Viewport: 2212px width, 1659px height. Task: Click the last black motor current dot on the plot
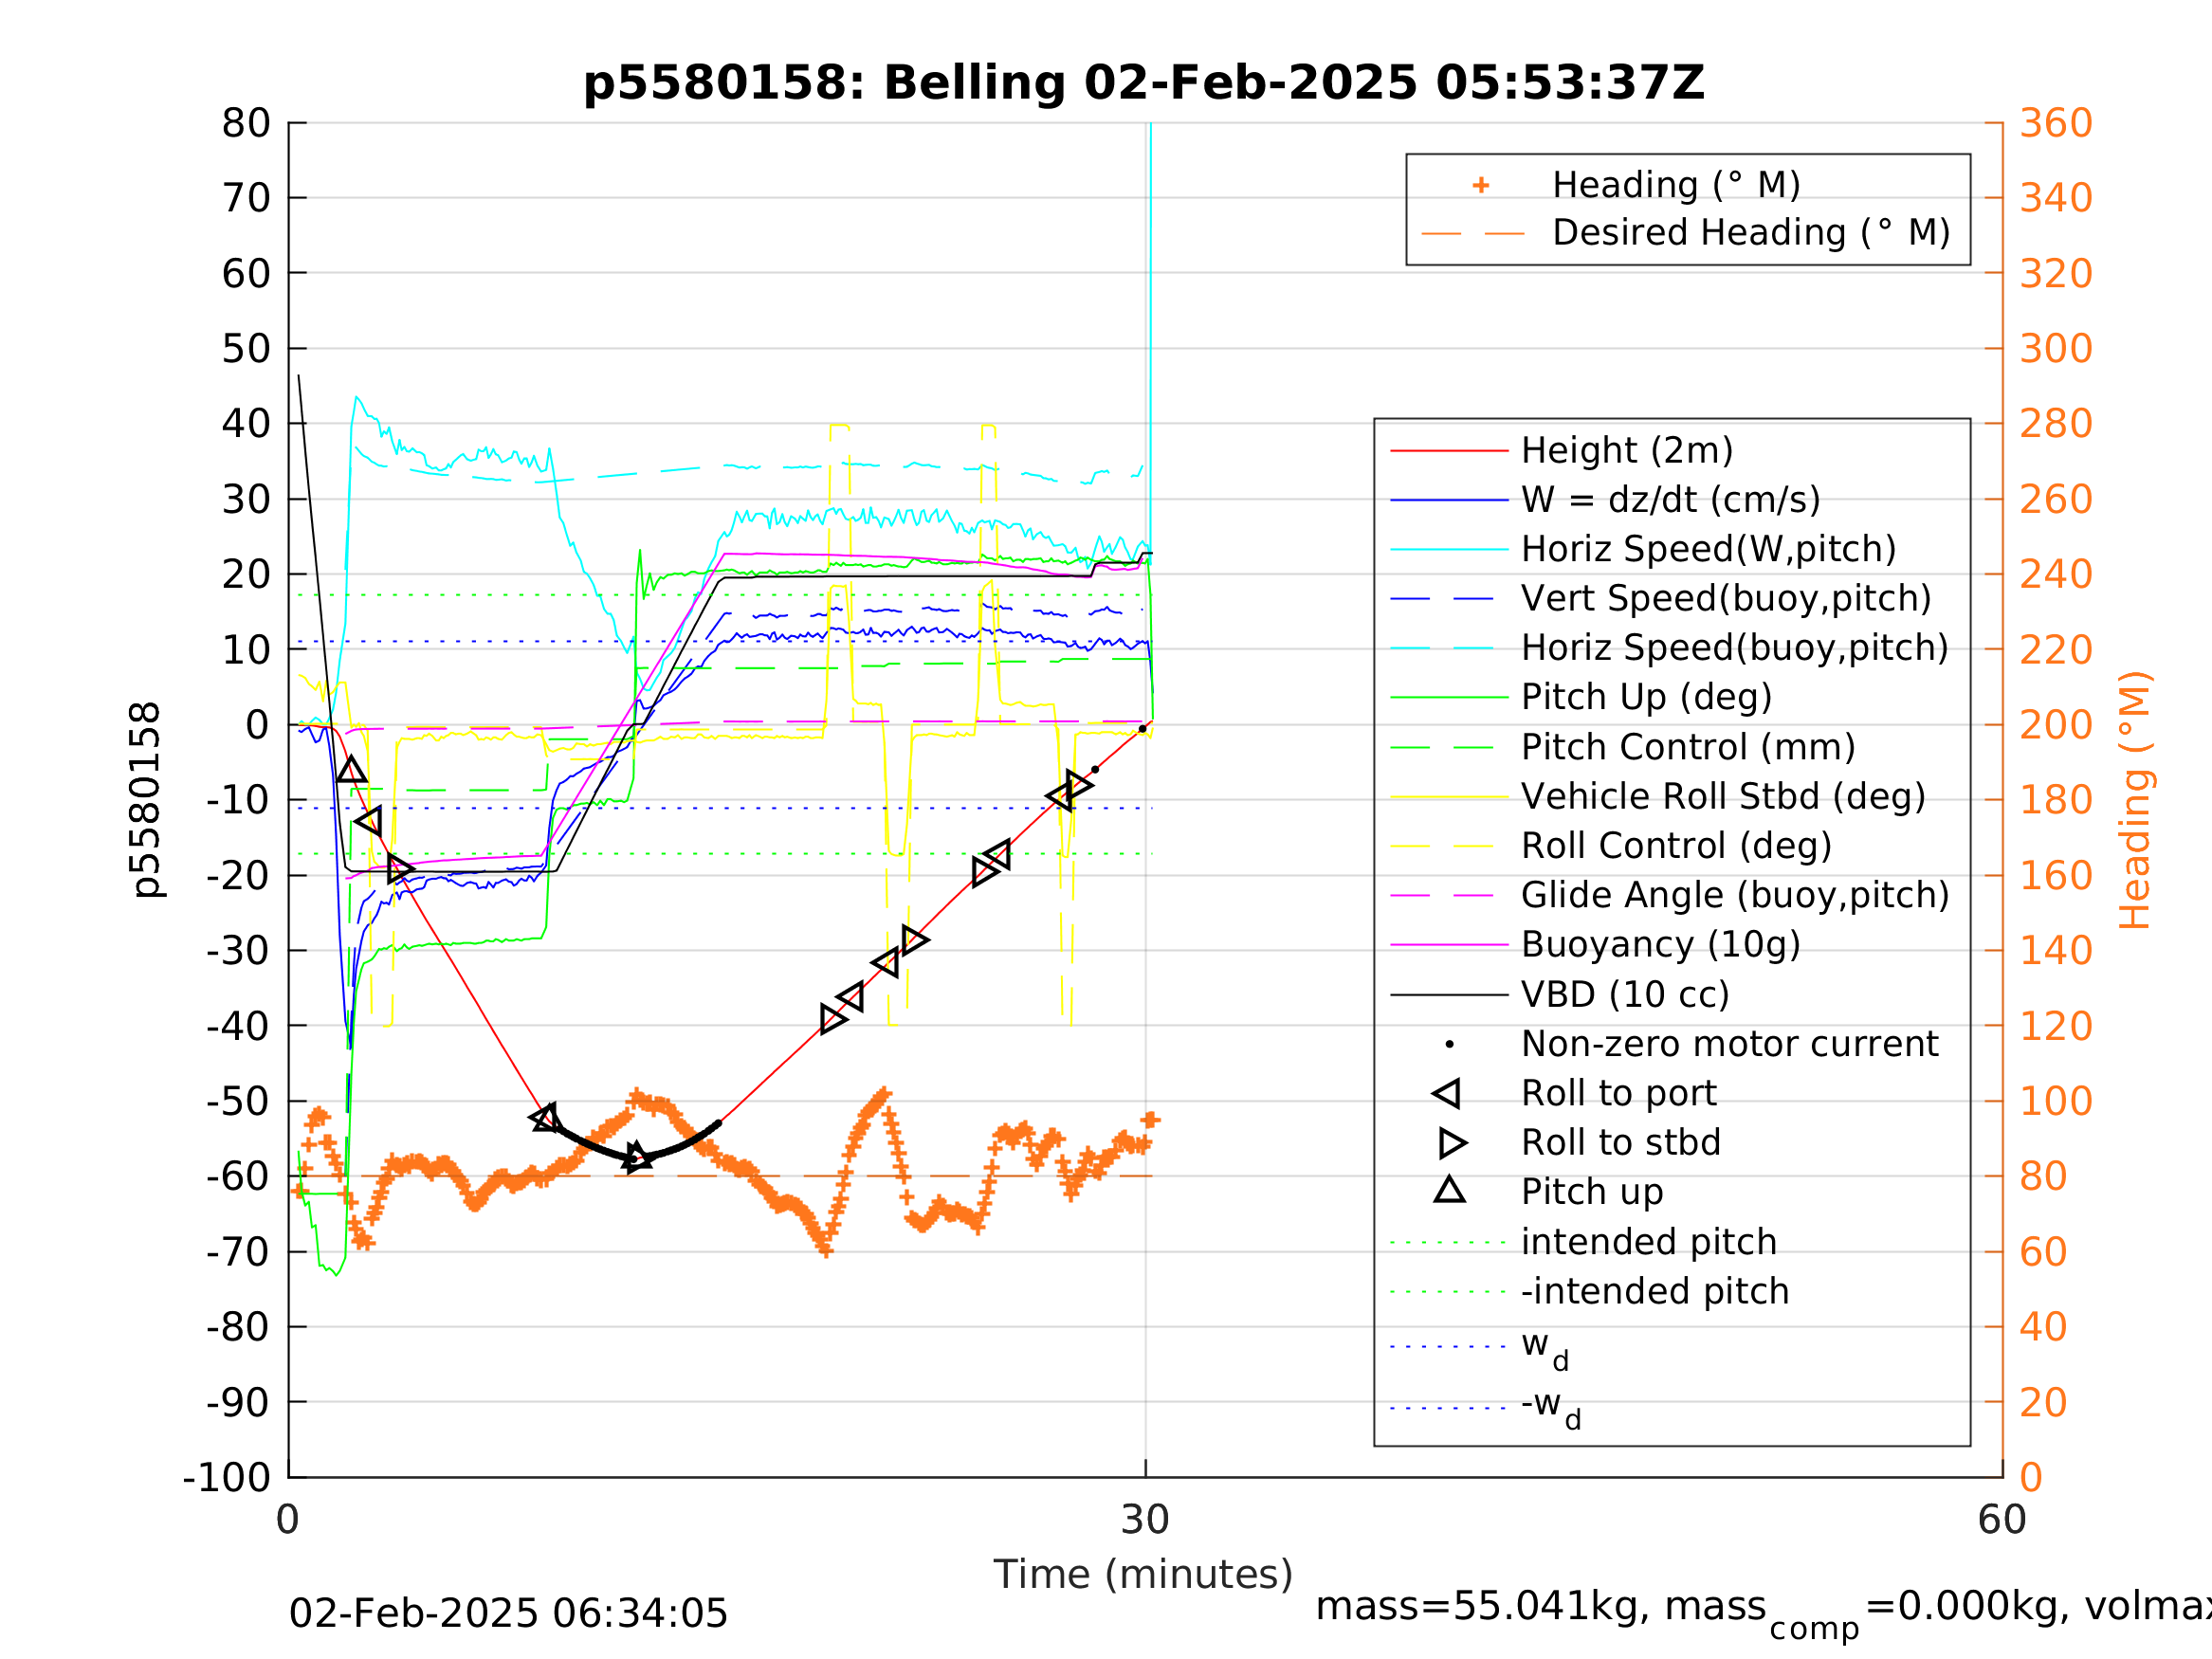pyautogui.click(x=1142, y=729)
